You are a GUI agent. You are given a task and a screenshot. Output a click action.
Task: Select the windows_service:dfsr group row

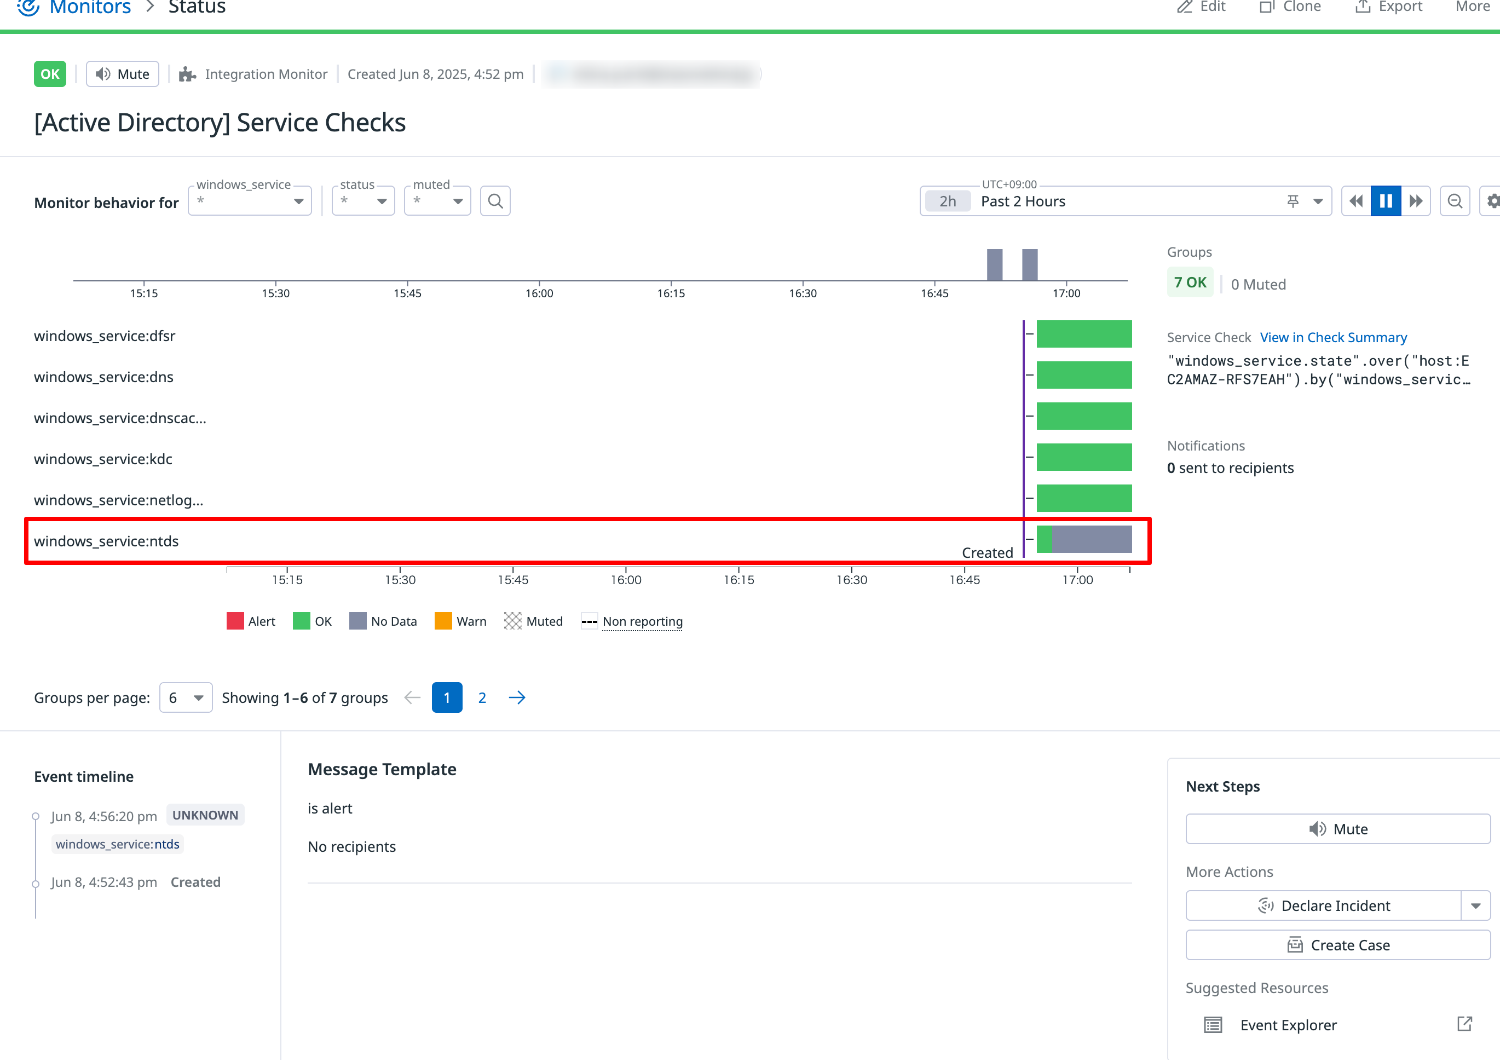coord(104,336)
